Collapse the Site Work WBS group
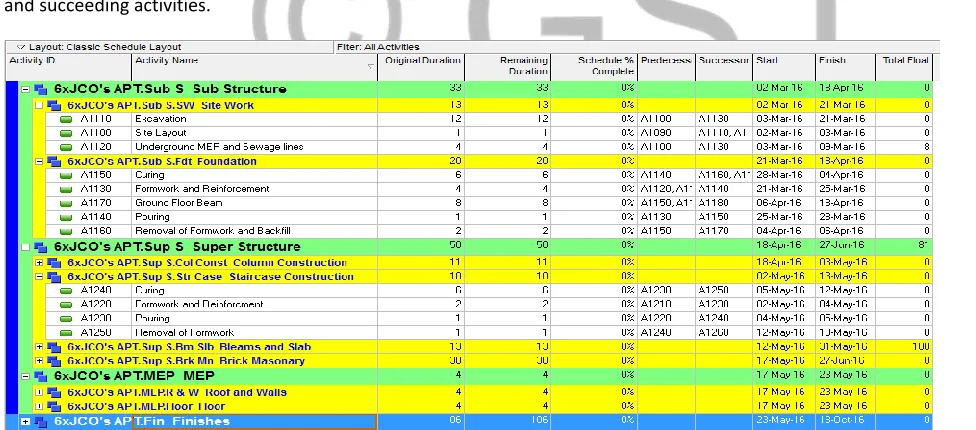The width and height of the screenshot is (976, 430). (x=39, y=105)
